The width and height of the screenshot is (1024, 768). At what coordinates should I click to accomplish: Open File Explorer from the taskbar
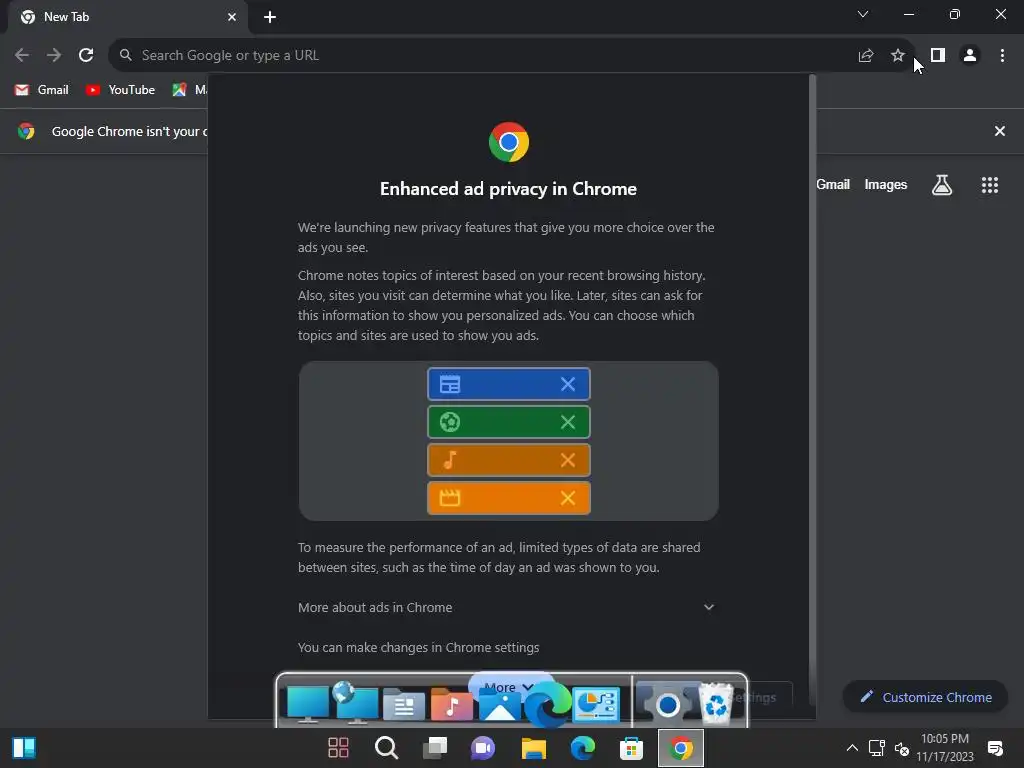(x=533, y=748)
